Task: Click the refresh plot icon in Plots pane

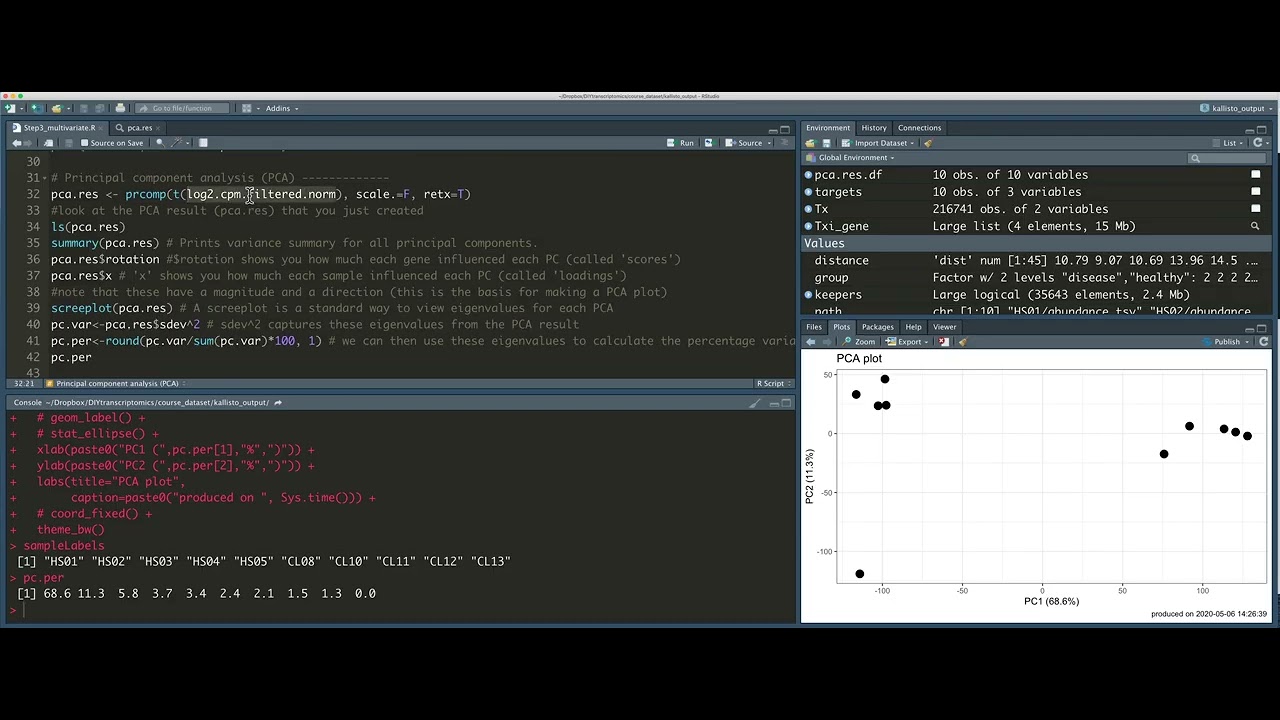Action: pos(1264,342)
